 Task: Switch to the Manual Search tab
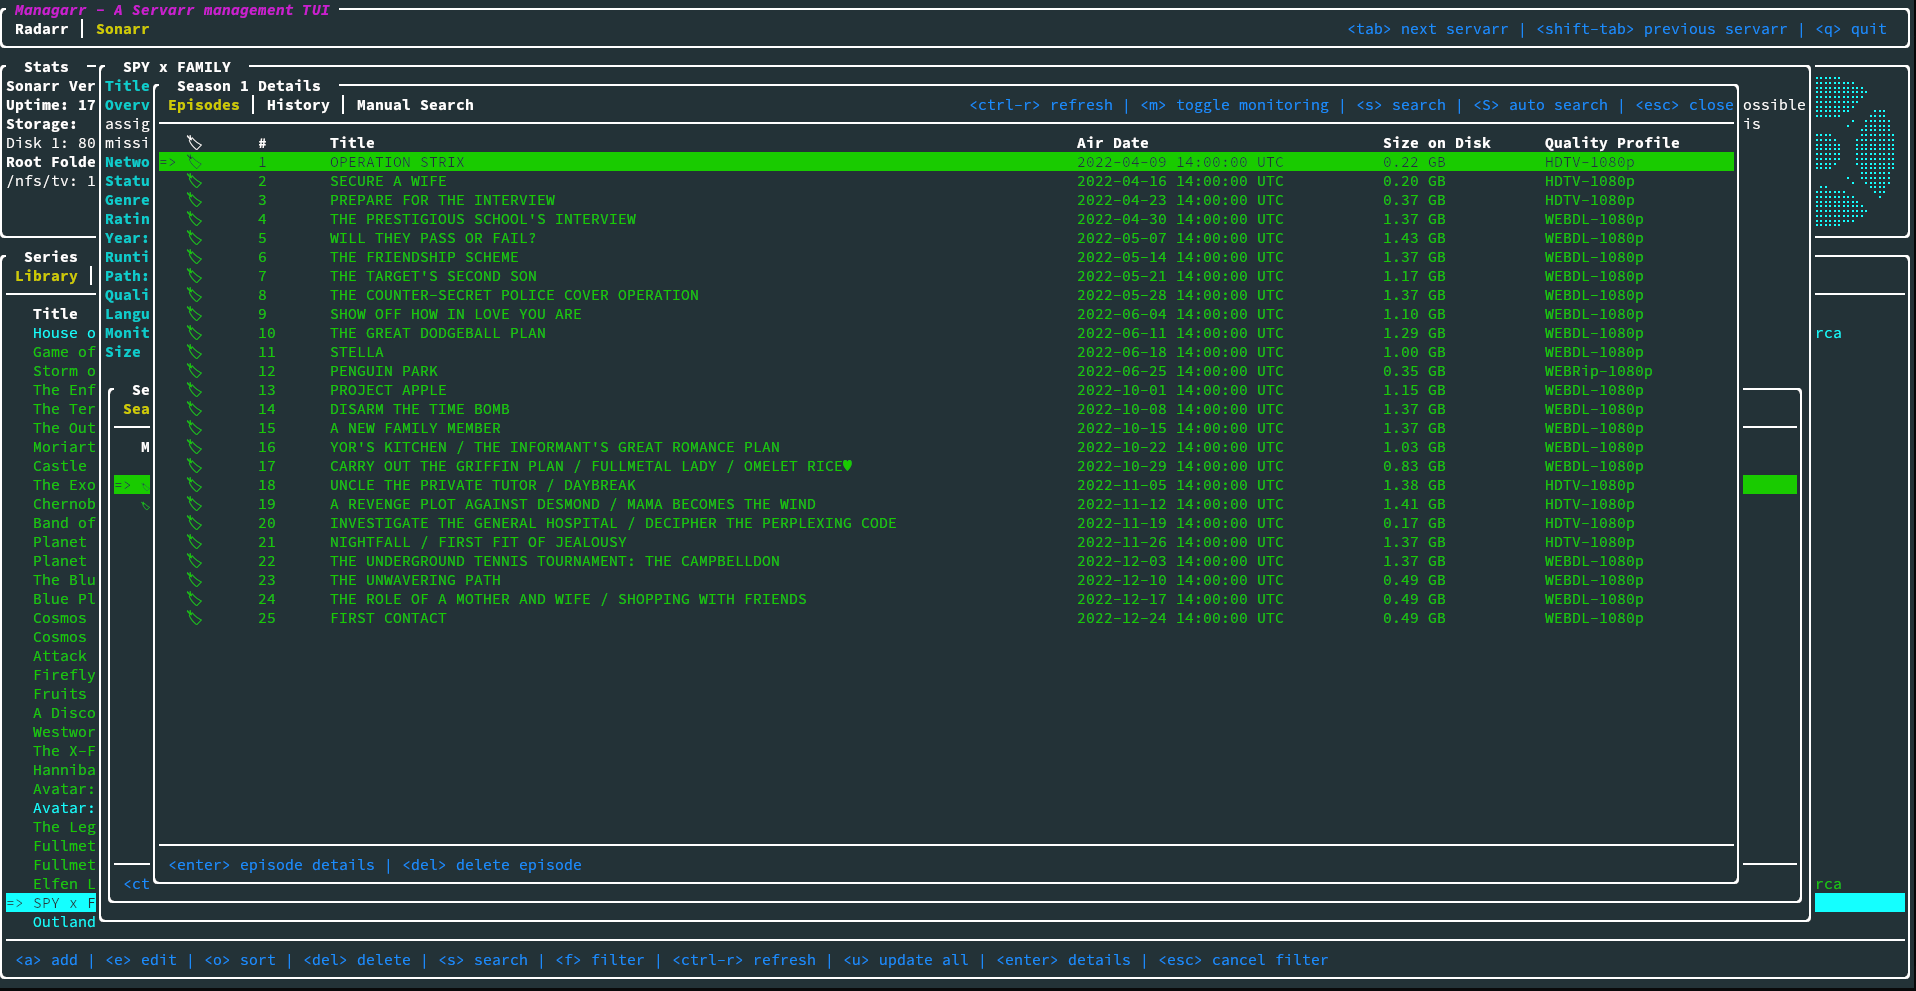coord(415,105)
